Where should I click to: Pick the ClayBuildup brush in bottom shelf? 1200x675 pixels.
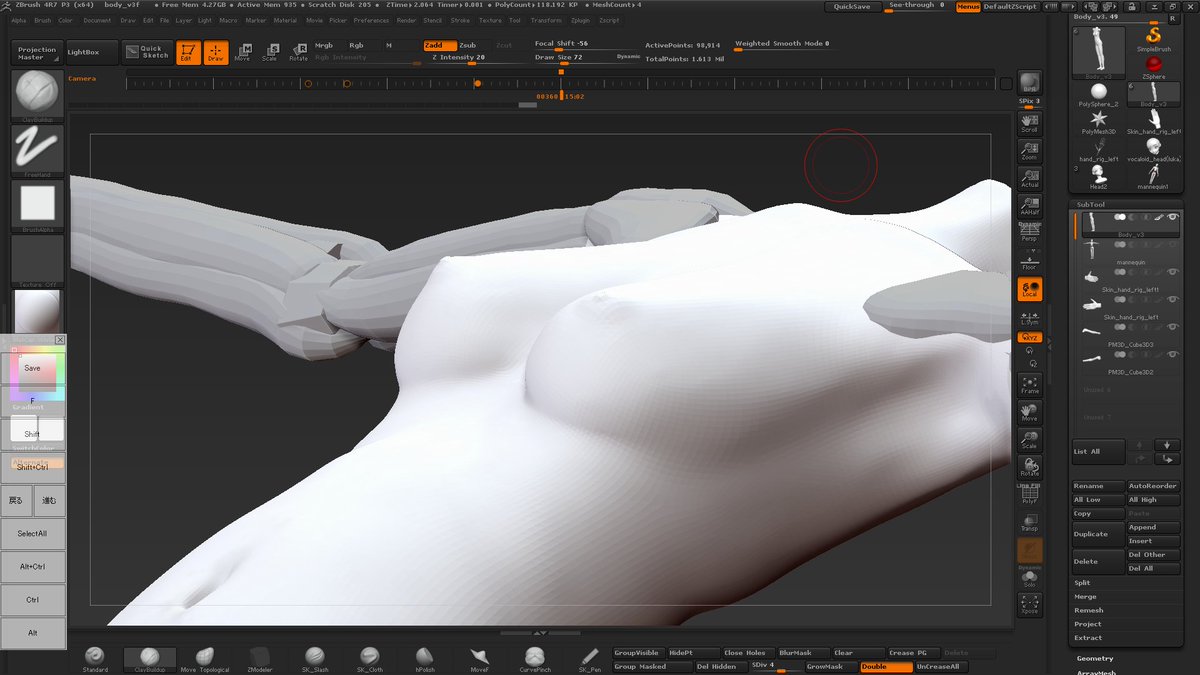[149, 659]
